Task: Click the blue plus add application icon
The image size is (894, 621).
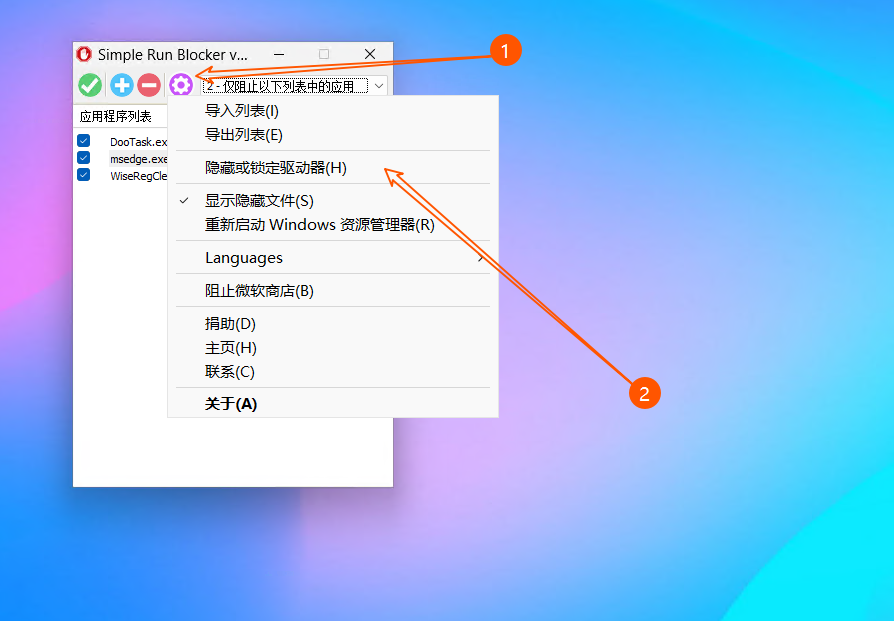Action: [121, 86]
